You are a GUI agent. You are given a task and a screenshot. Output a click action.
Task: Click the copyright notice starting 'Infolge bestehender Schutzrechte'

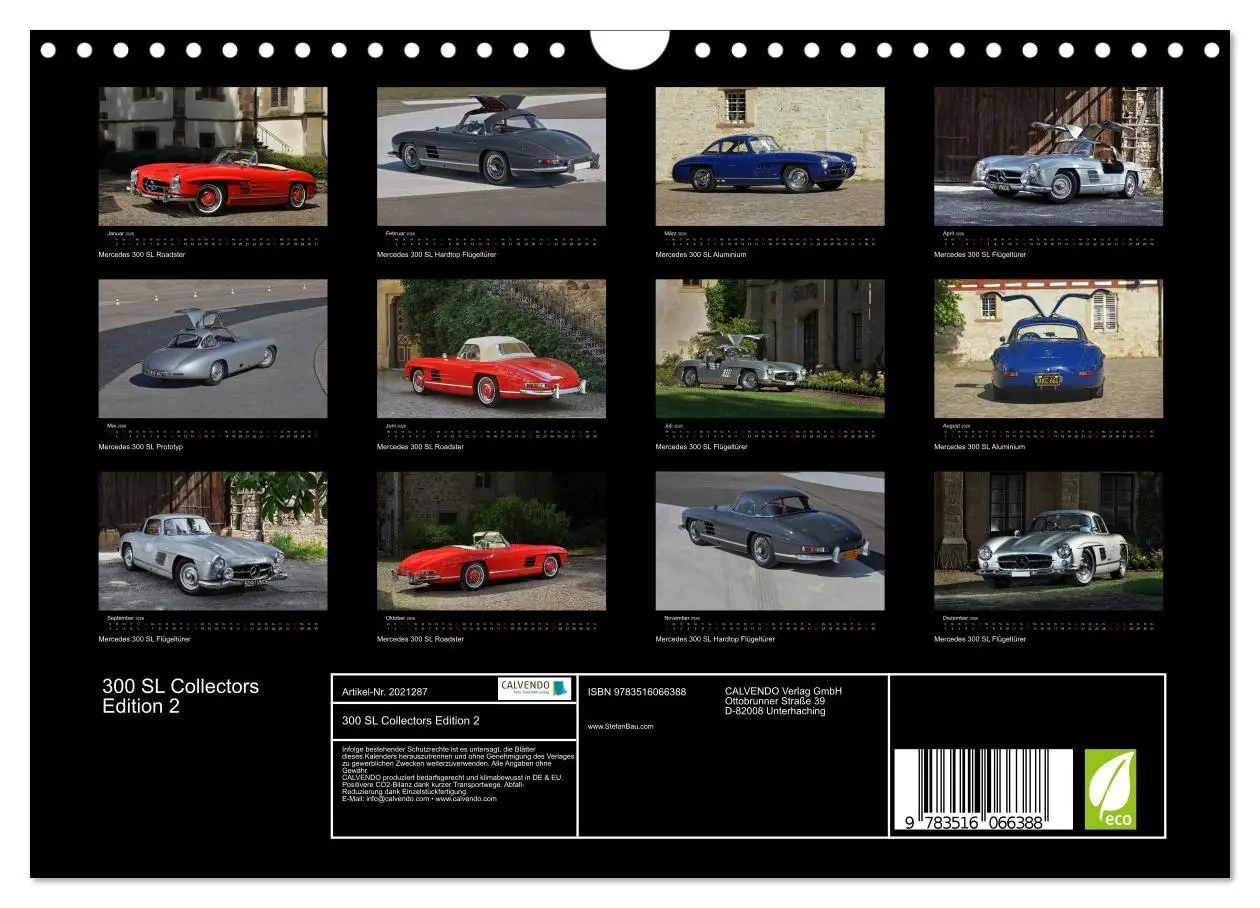pos(458,759)
